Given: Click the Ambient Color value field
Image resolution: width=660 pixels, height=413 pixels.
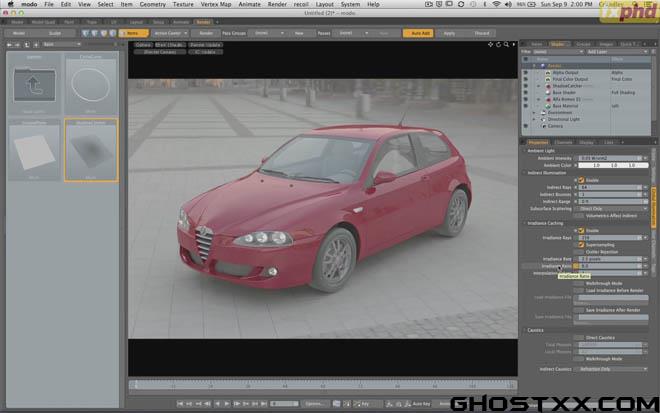Looking at the screenshot, I should coord(614,165).
